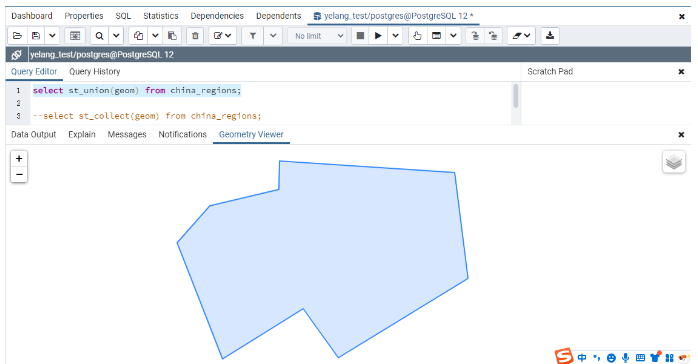The image size is (698, 364).
Task: Click the st_union query on line 1
Action: point(137,90)
